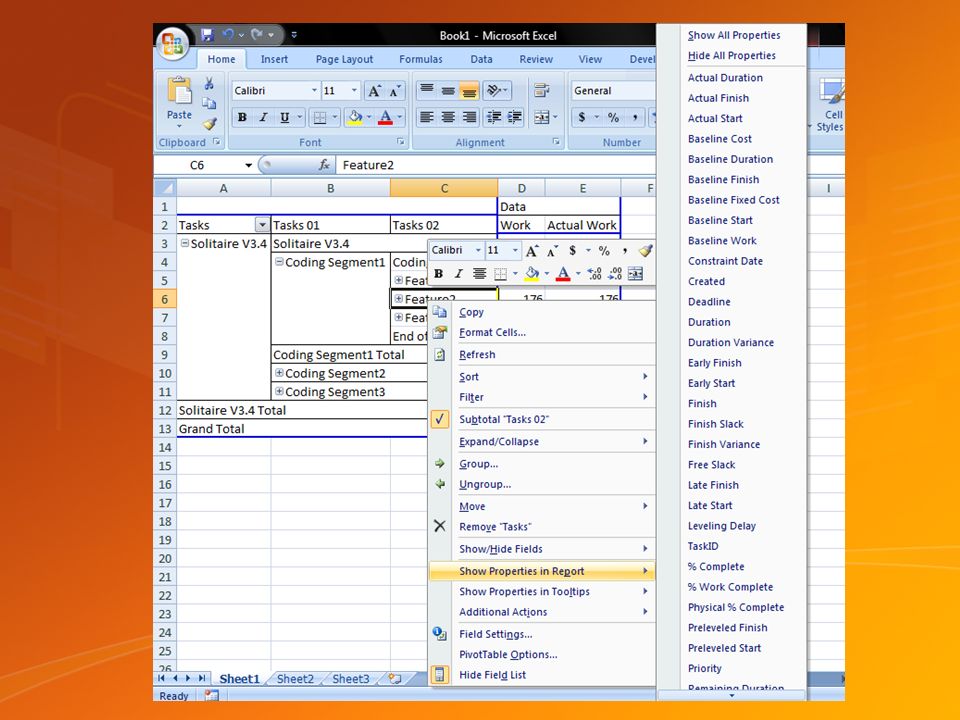The height and width of the screenshot is (720, 960).
Task: Open the Formulas ribbon tab
Action: 421,59
